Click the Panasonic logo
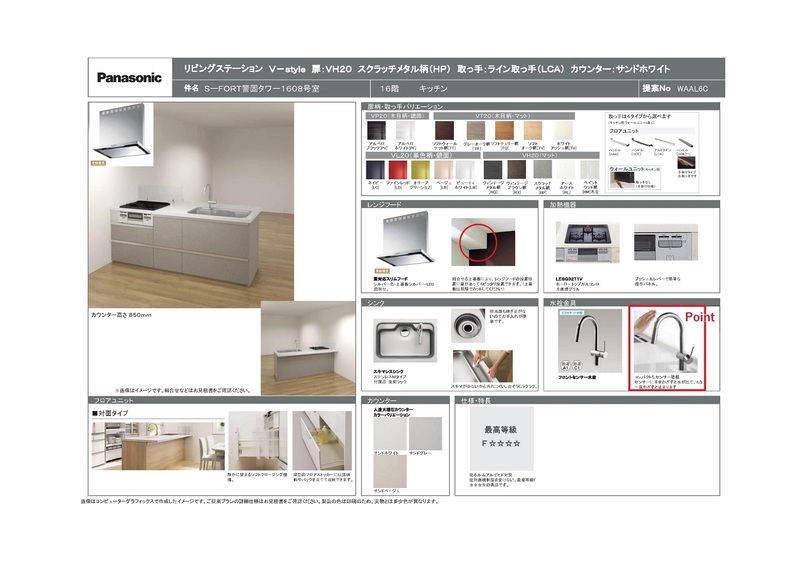The height and width of the screenshot is (566, 800). point(128,77)
